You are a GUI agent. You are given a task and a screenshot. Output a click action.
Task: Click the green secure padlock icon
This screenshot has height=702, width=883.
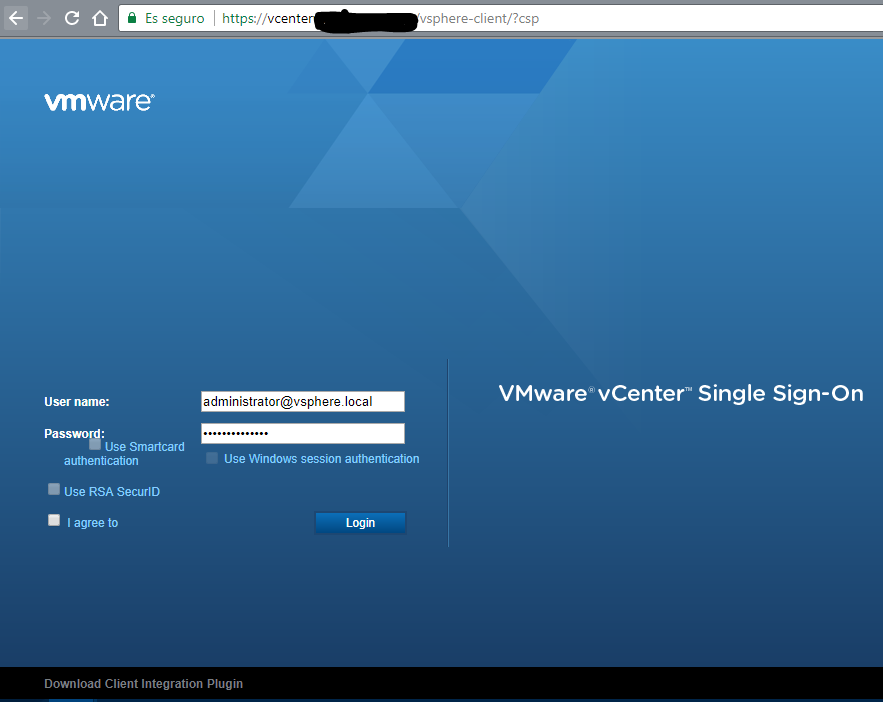point(132,18)
